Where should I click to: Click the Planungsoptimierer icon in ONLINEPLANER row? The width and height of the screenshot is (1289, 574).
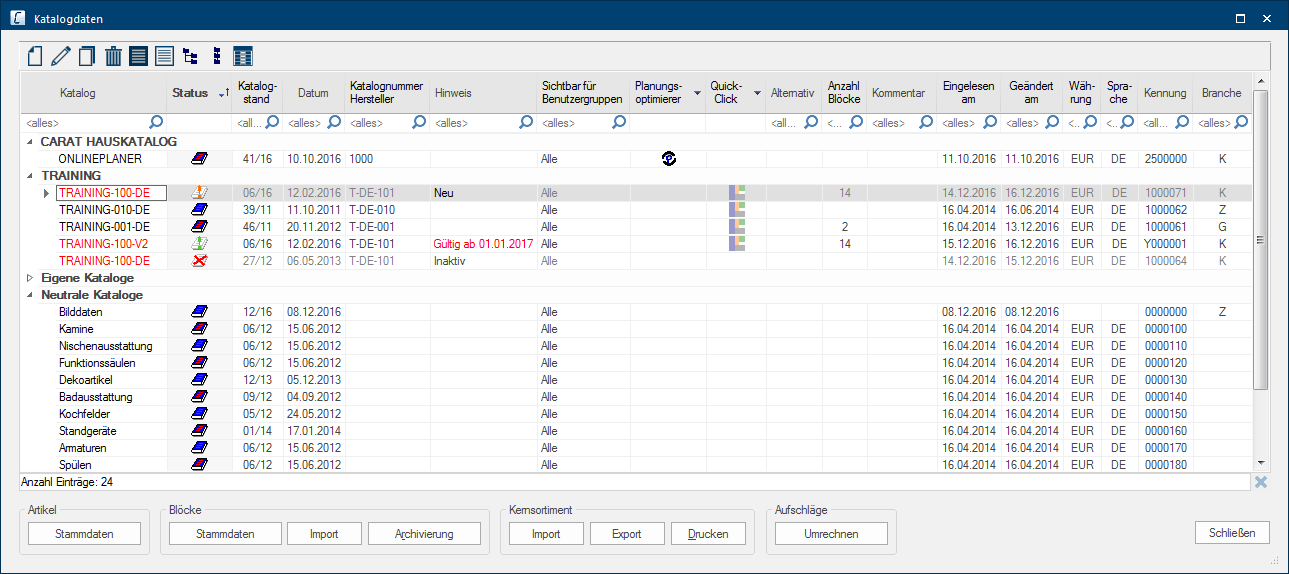pyautogui.click(x=668, y=159)
